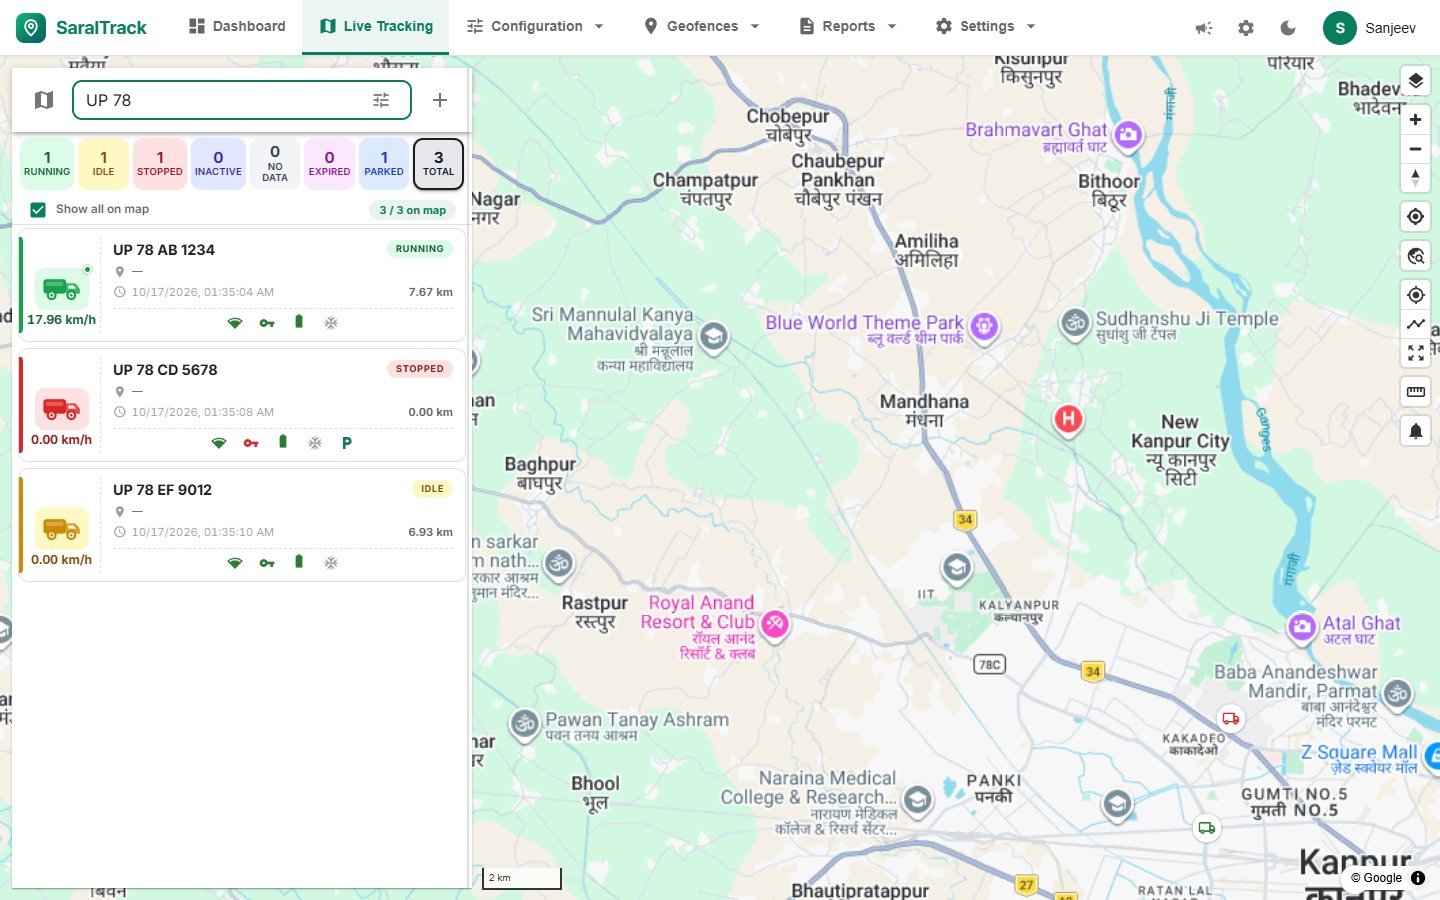This screenshot has height=900, width=1440.
Task: Click the map view icon beside search
Action: [x=43, y=100]
